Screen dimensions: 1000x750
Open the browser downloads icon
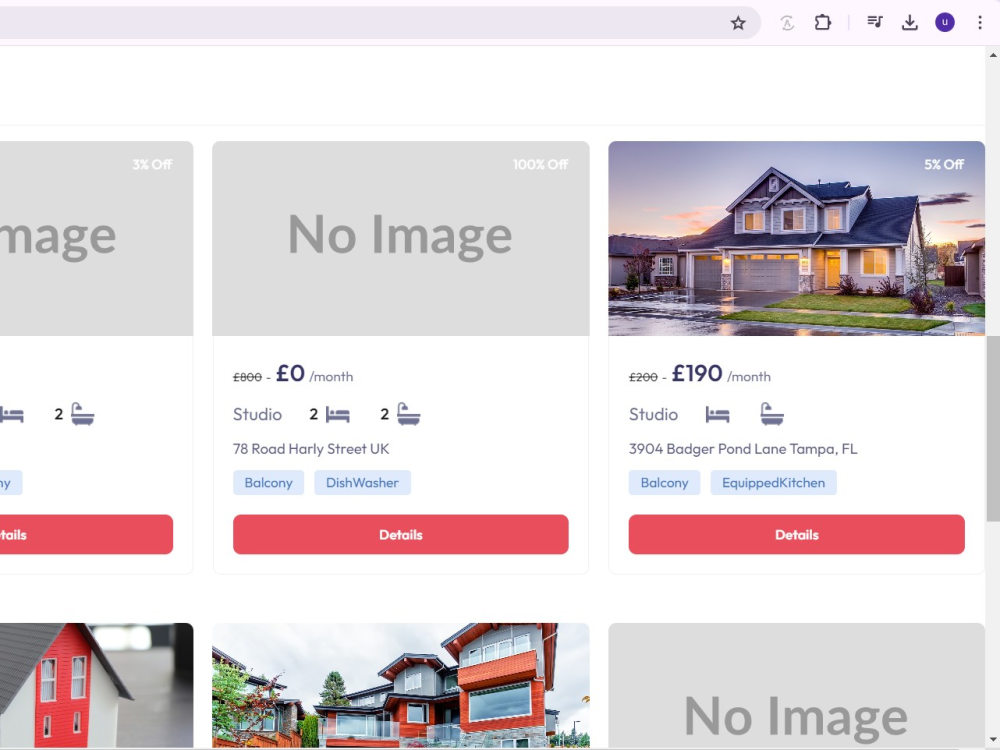[x=910, y=23]
